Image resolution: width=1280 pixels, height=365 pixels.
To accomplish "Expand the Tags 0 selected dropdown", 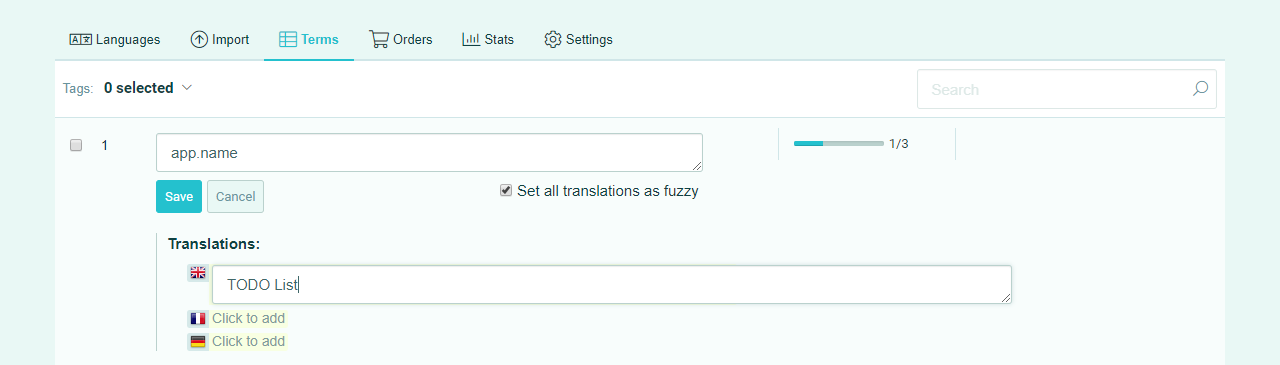I will click(147, 88).
